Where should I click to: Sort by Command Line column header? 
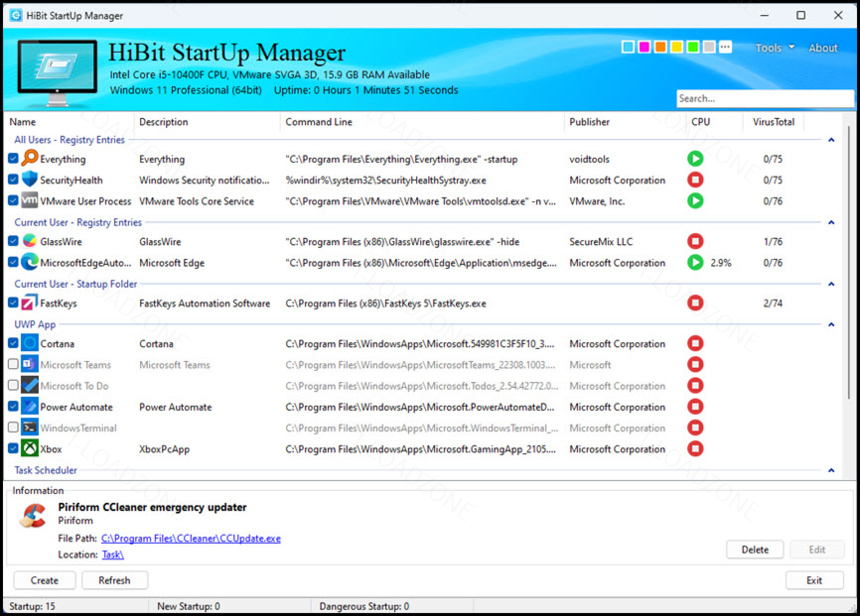319,122
